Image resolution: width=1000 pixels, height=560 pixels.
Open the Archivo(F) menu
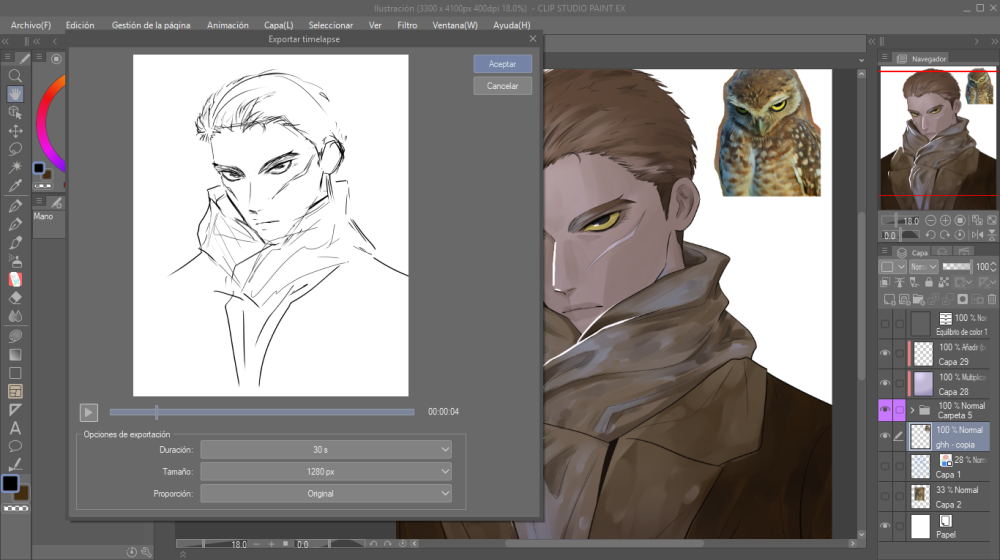click(31, 25)
